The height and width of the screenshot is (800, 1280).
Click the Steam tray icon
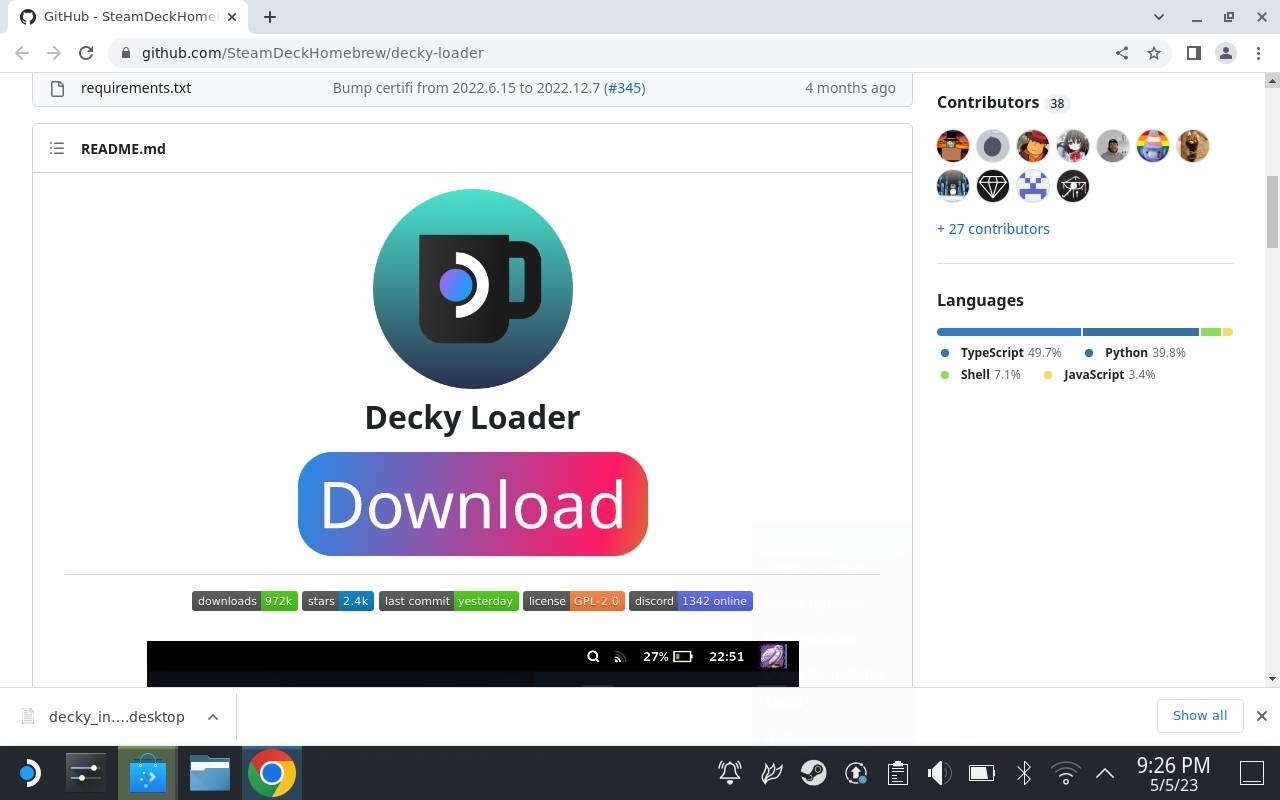pos(813,773)
